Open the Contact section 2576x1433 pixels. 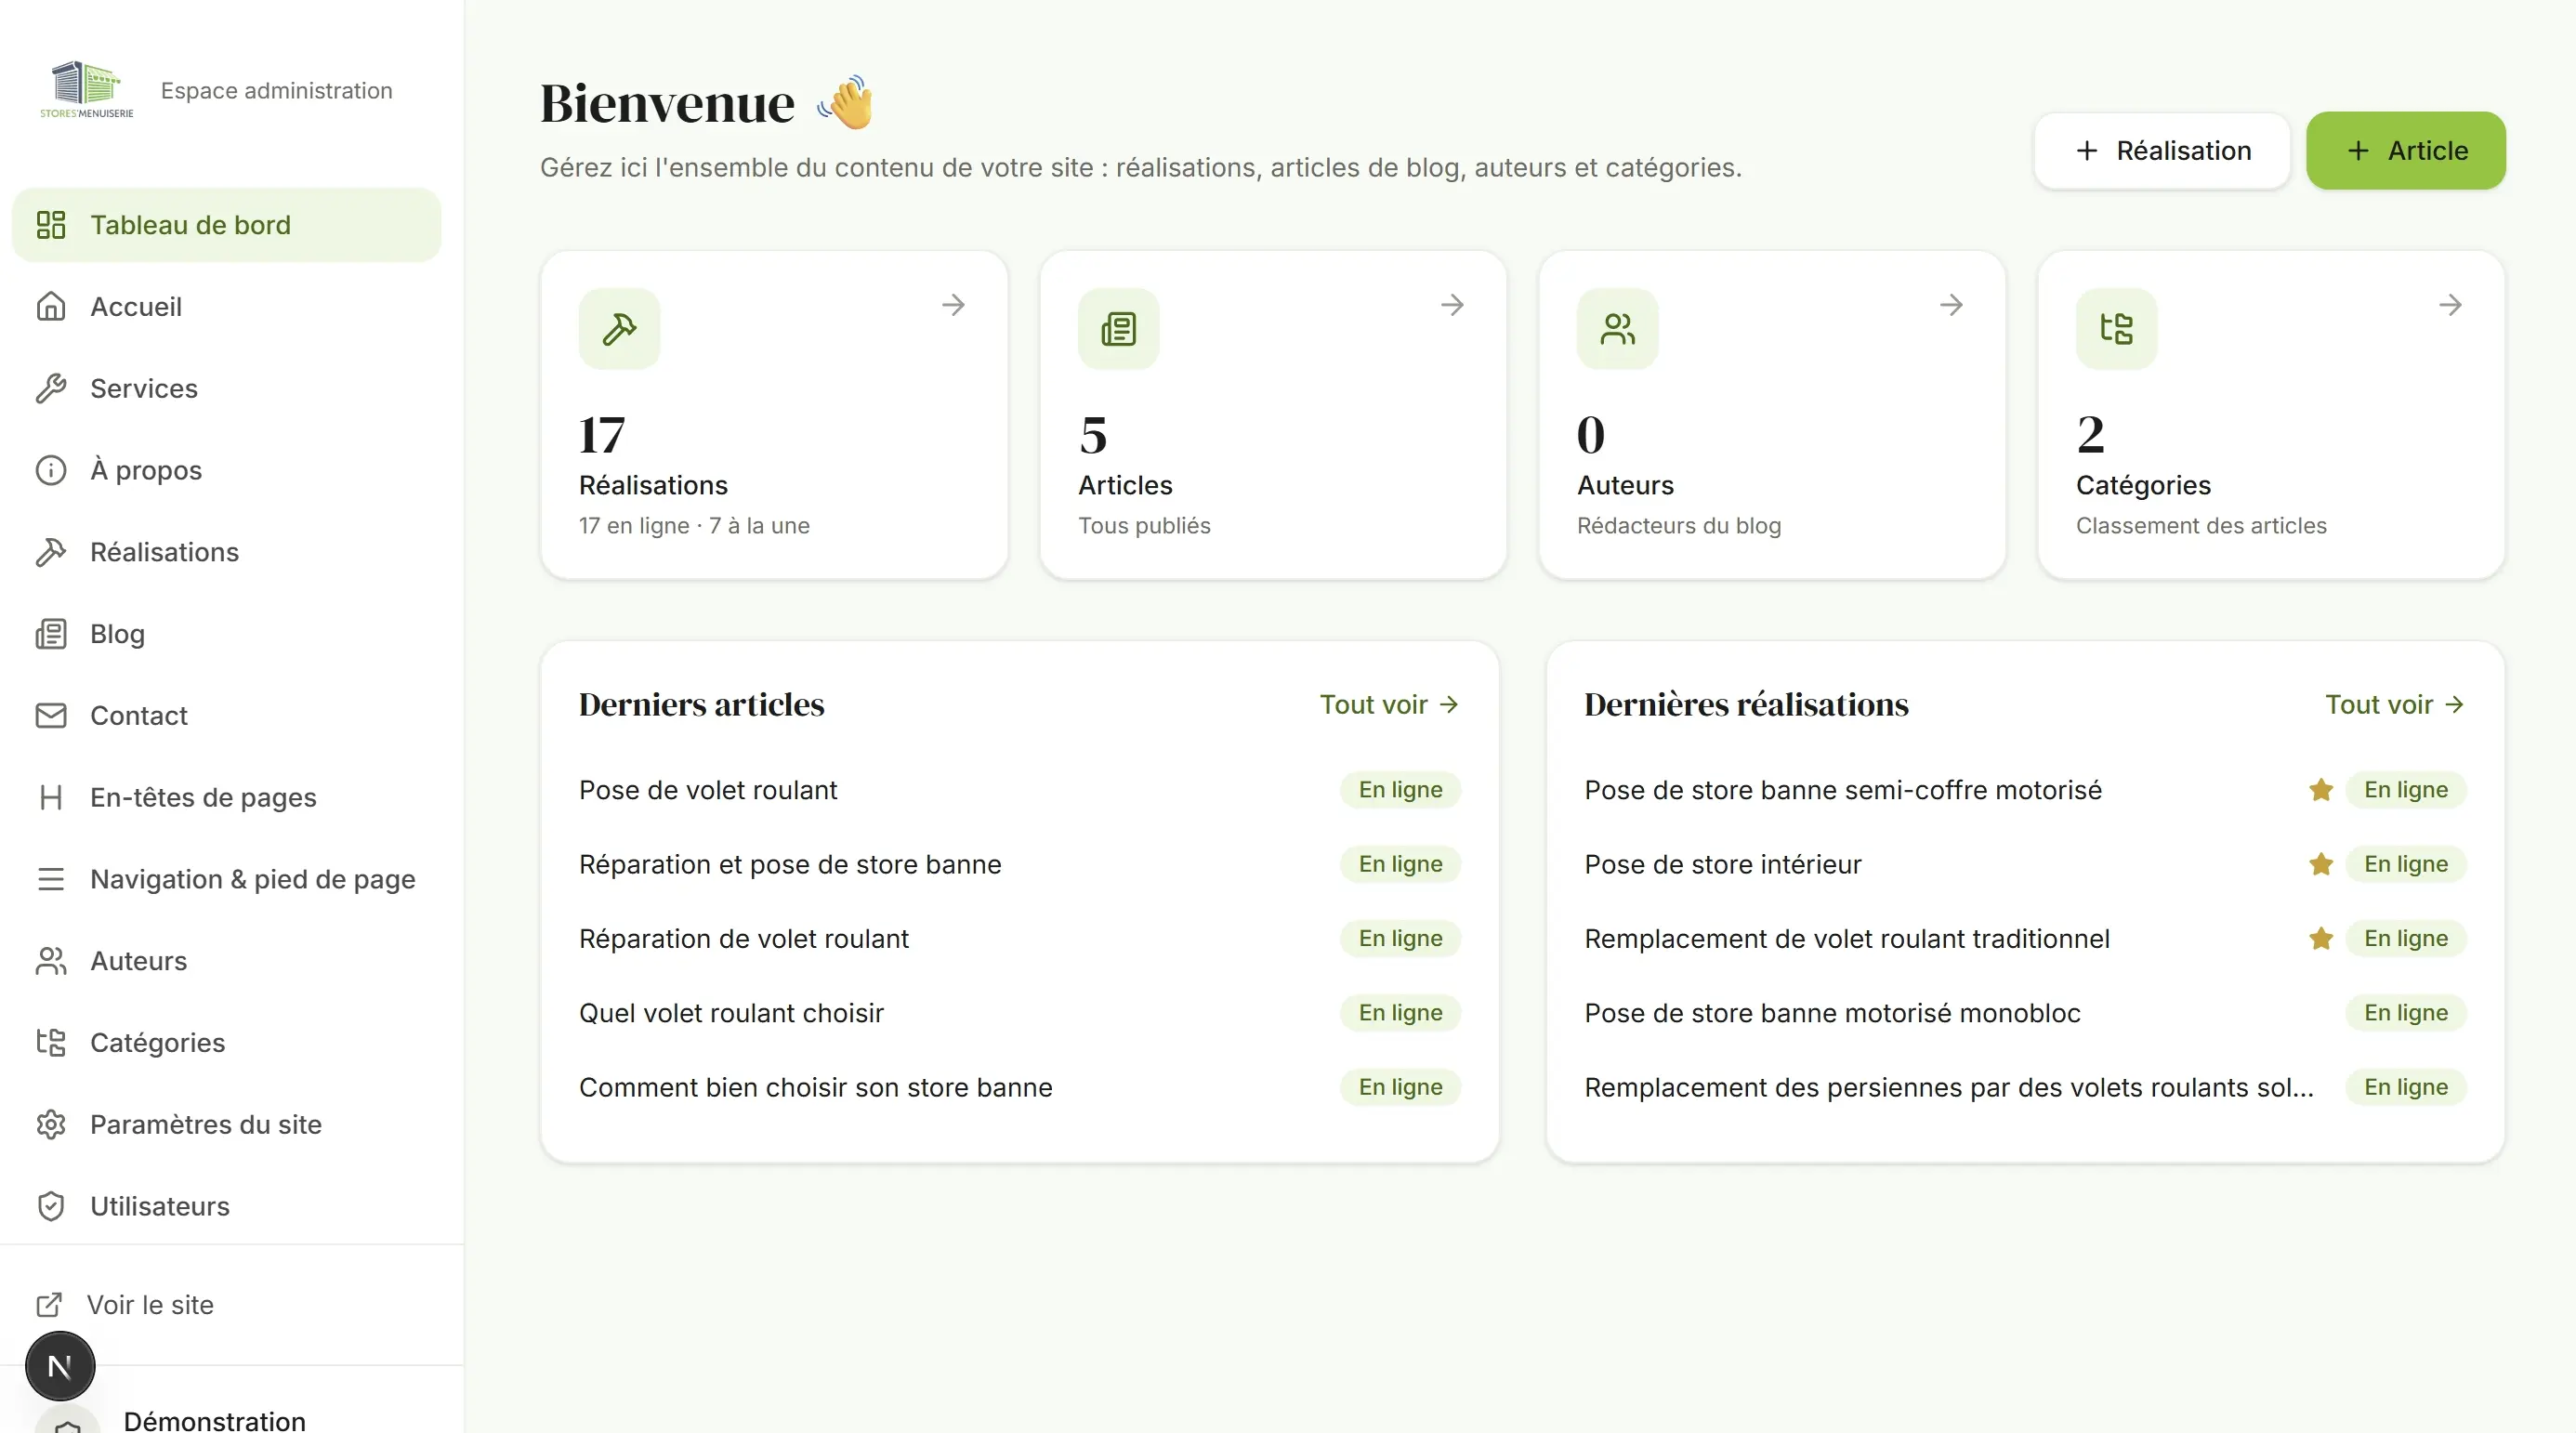tap(226, 716)
